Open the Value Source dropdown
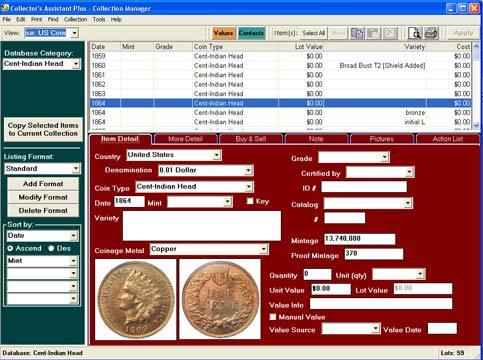This screenshot has width=483, height=360. [375, 329]
